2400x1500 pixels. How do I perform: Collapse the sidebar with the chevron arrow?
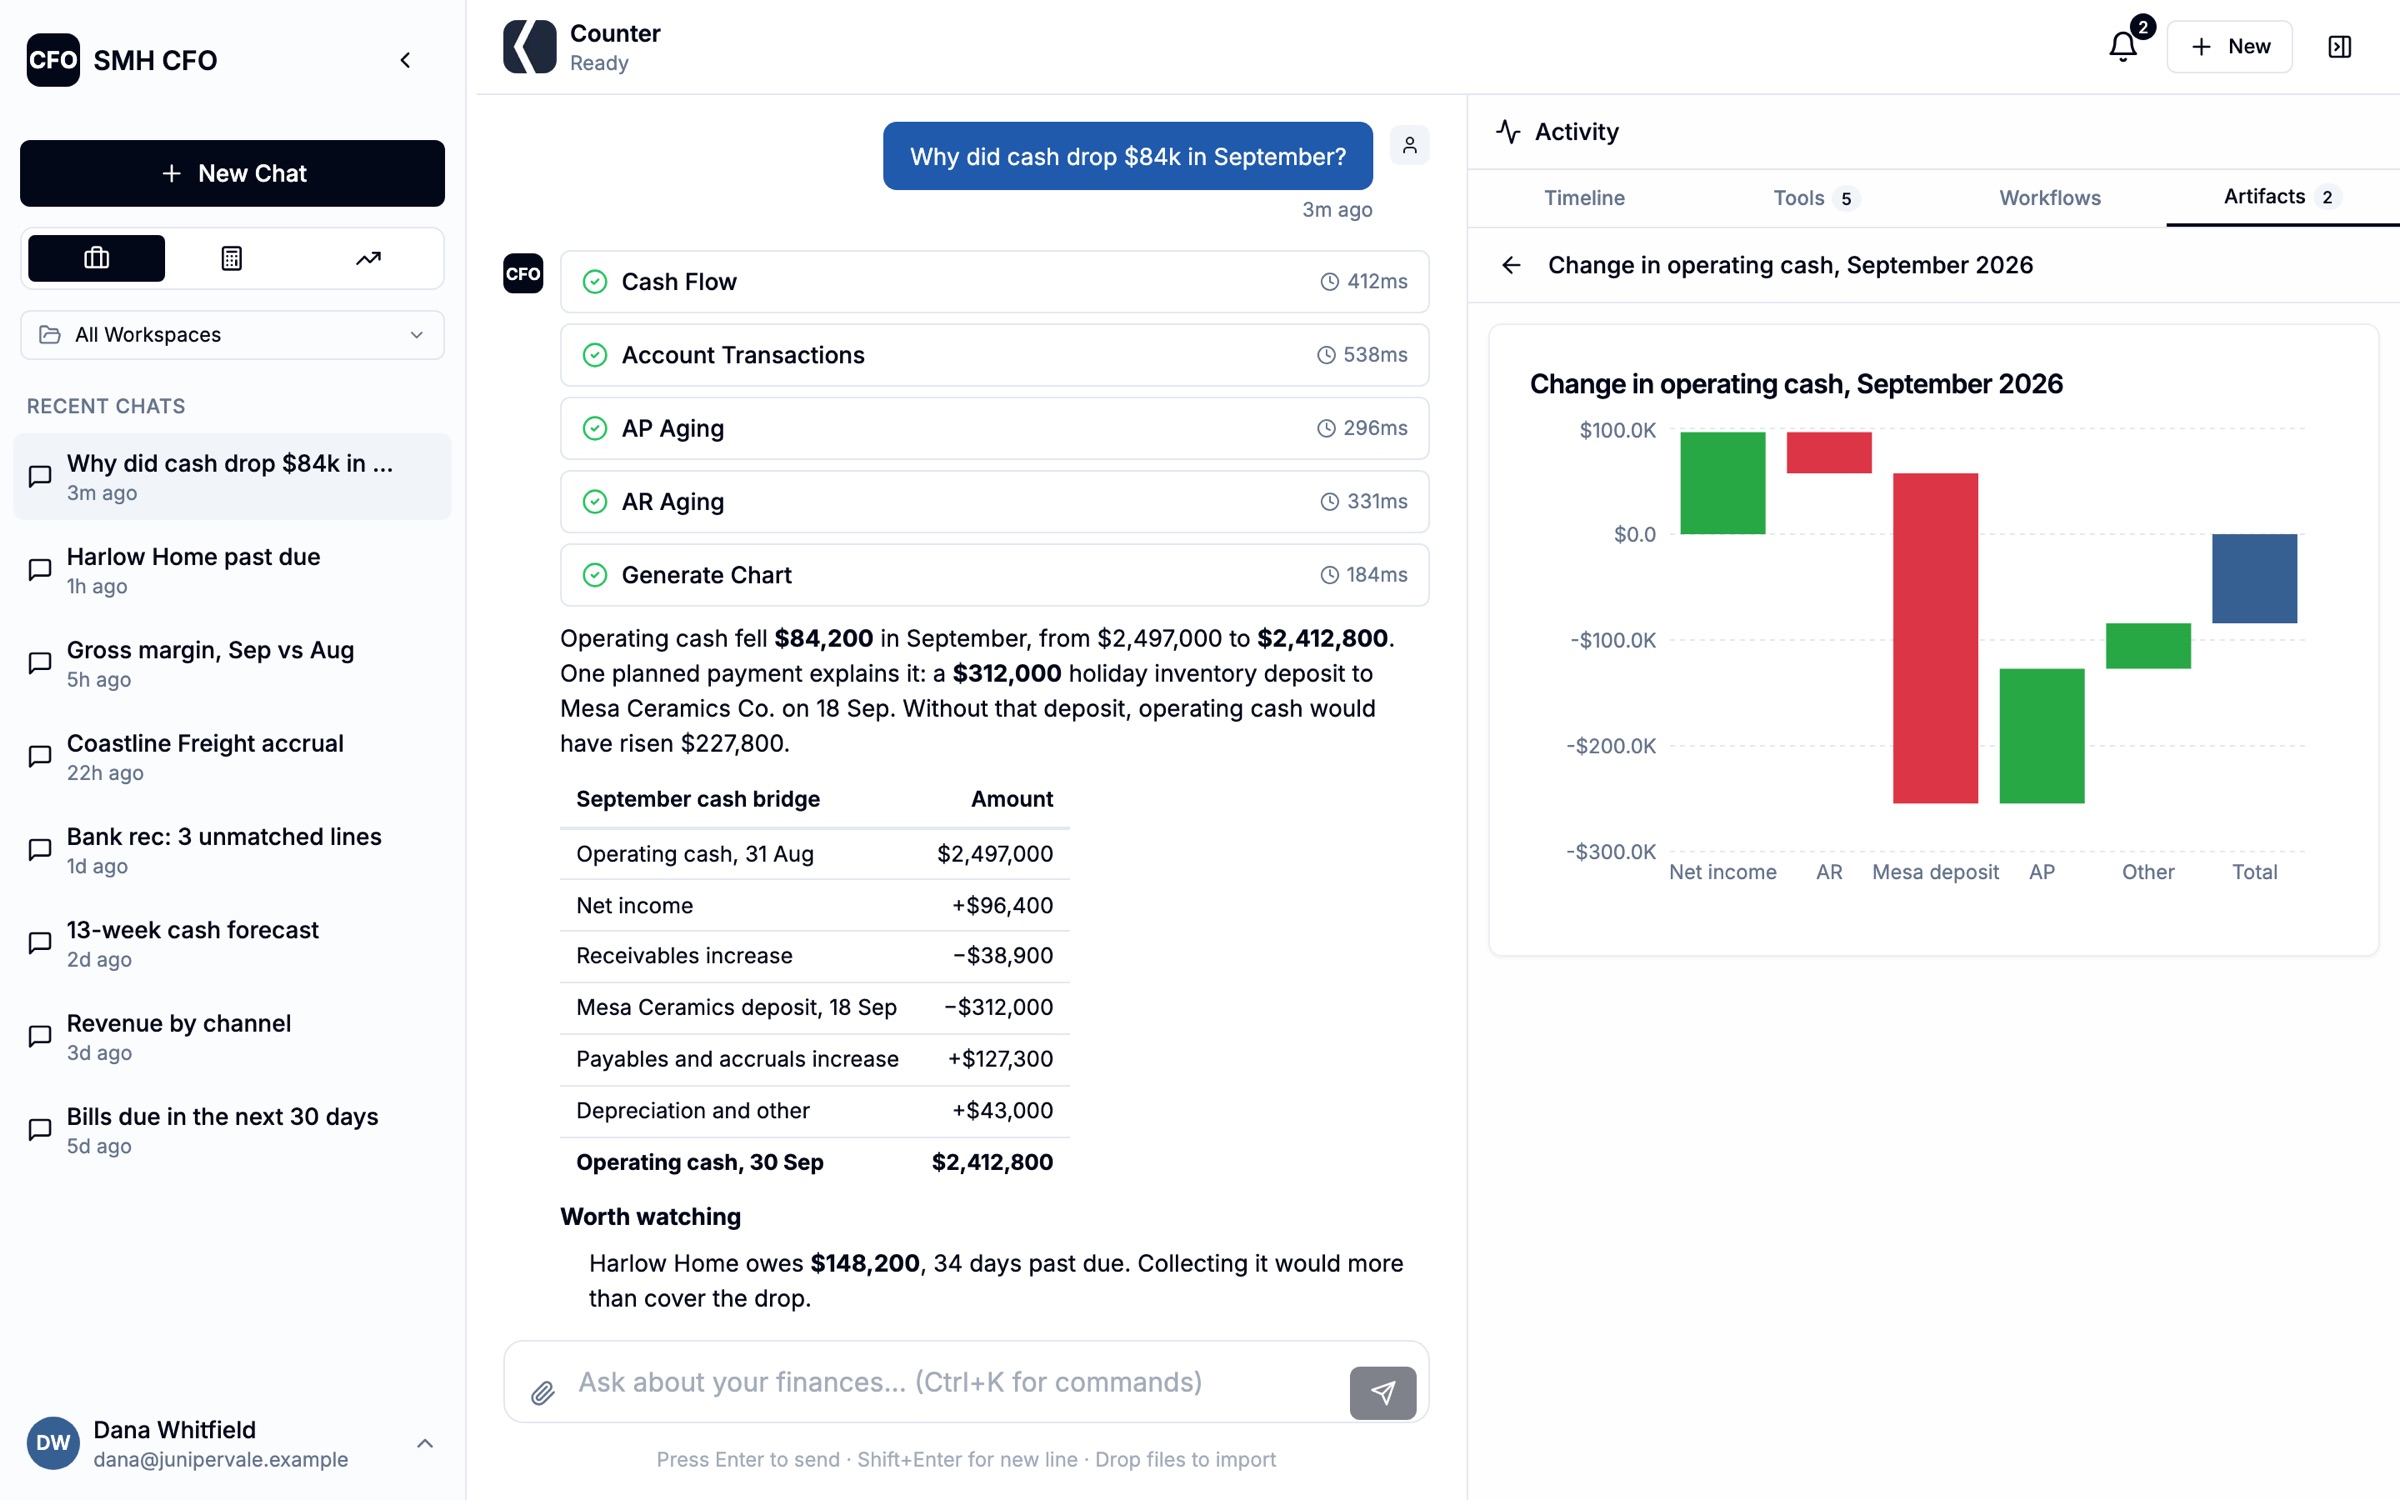click(405, 60)
